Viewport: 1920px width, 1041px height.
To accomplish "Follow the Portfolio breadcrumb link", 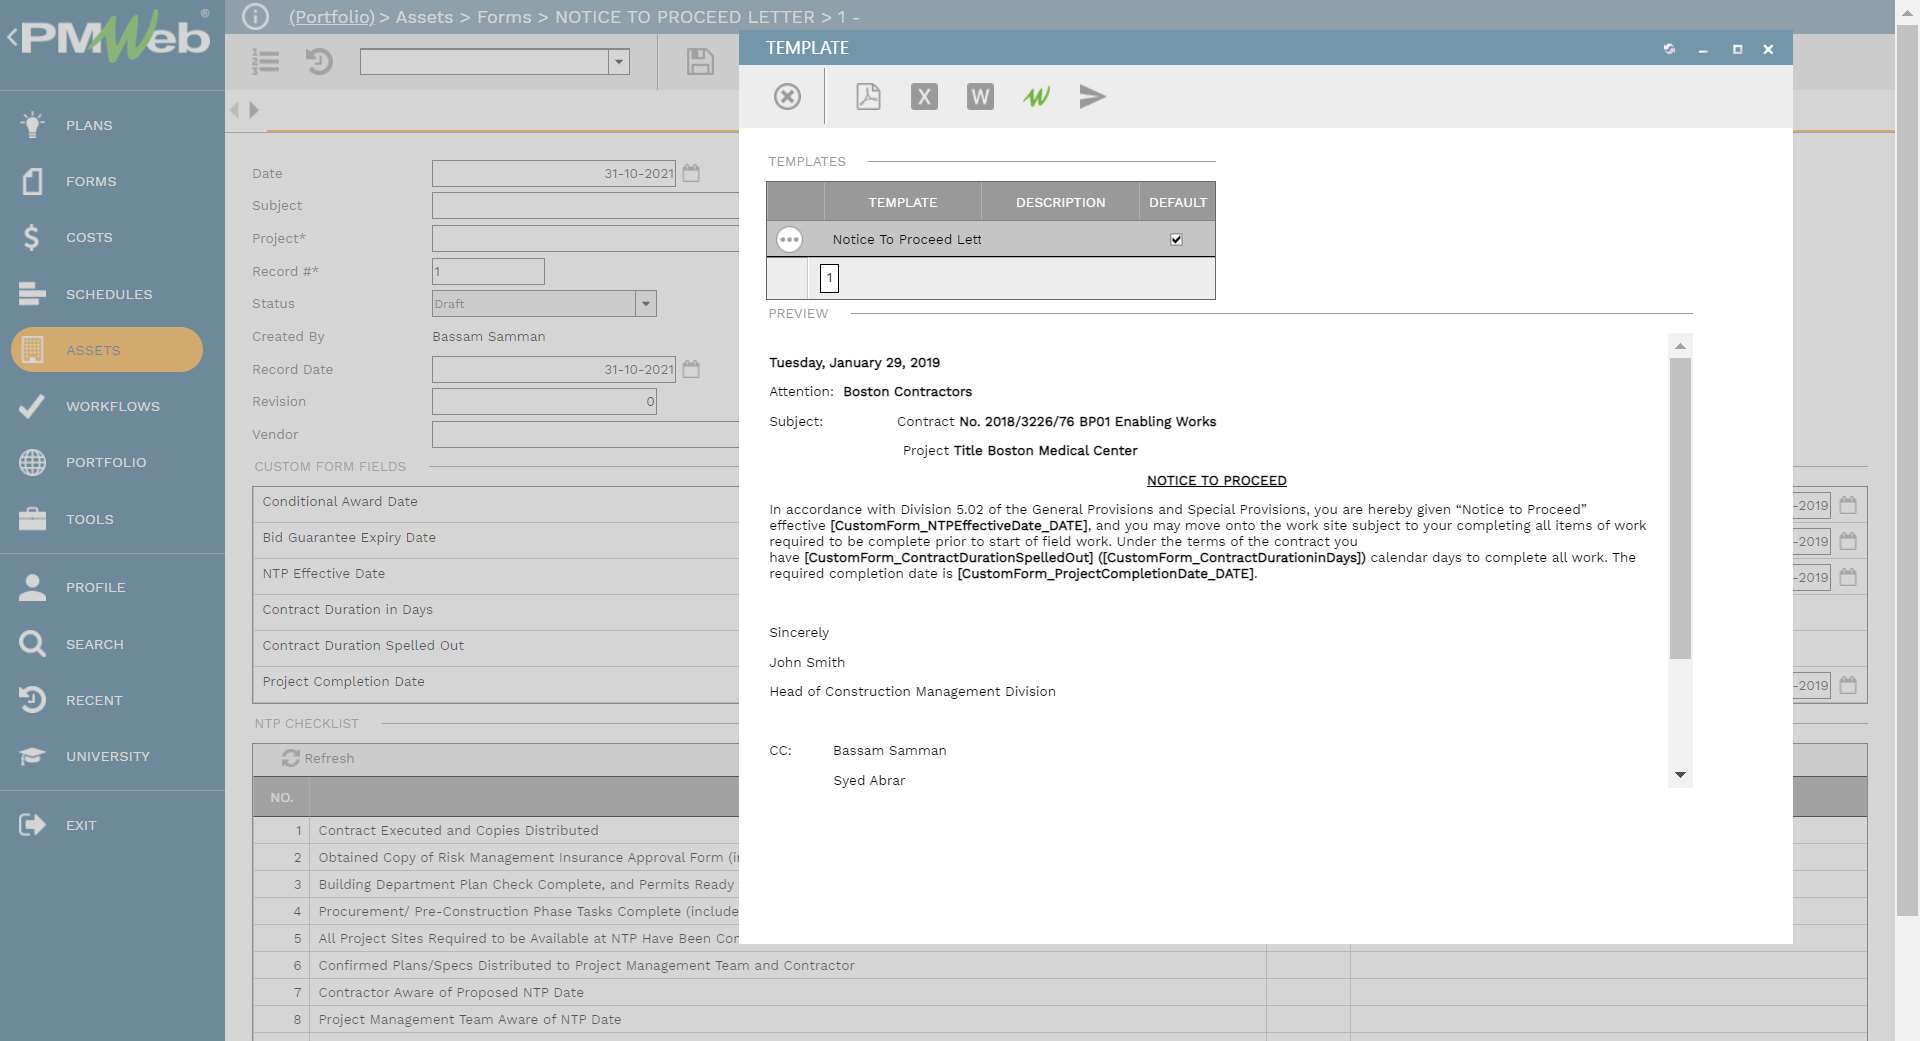I will point(331,17).
